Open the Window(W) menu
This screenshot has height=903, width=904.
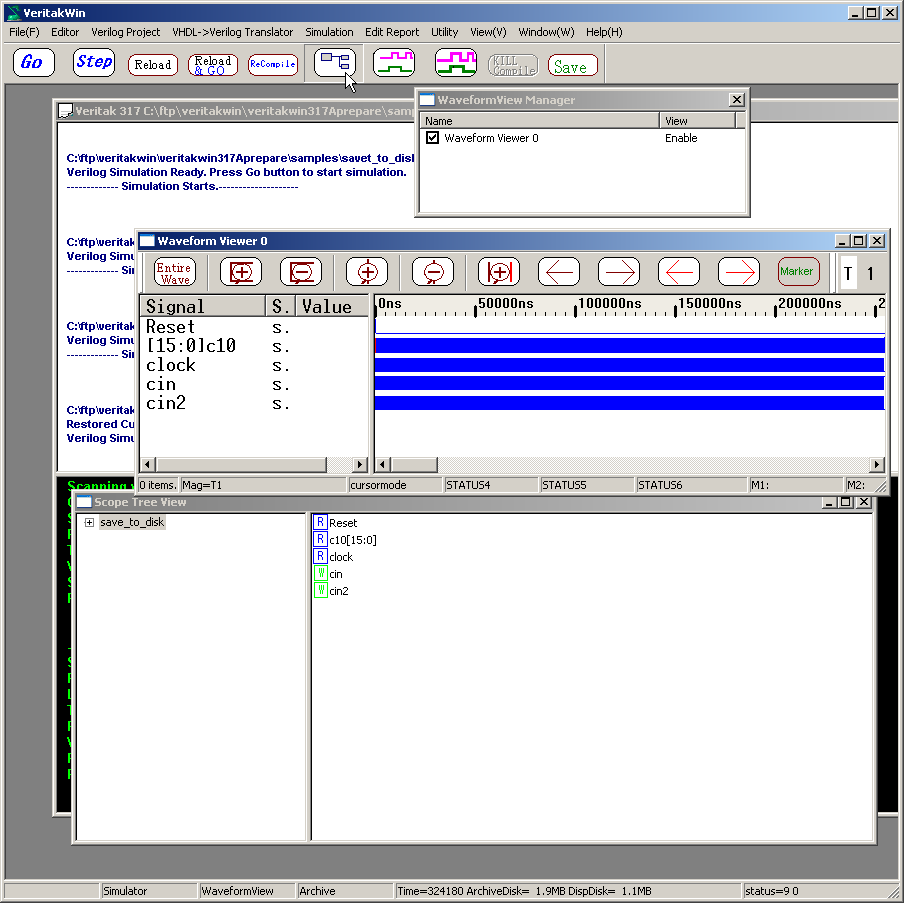point(546,32)
